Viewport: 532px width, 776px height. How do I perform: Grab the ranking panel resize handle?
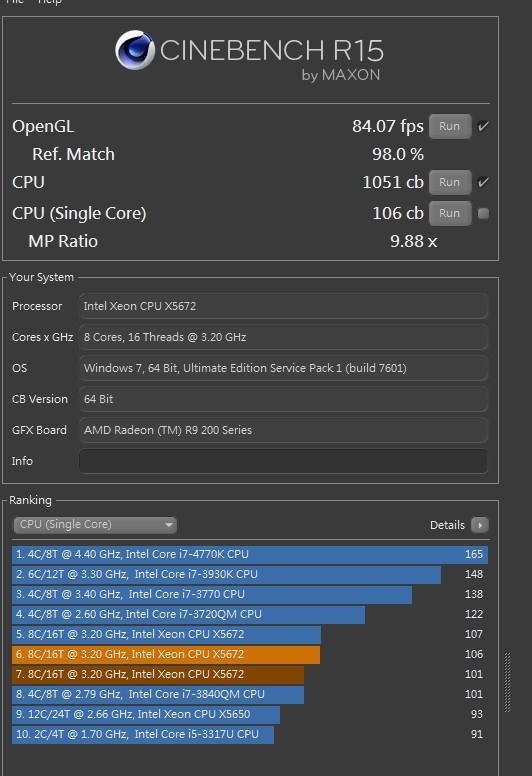tap(507, 683)
